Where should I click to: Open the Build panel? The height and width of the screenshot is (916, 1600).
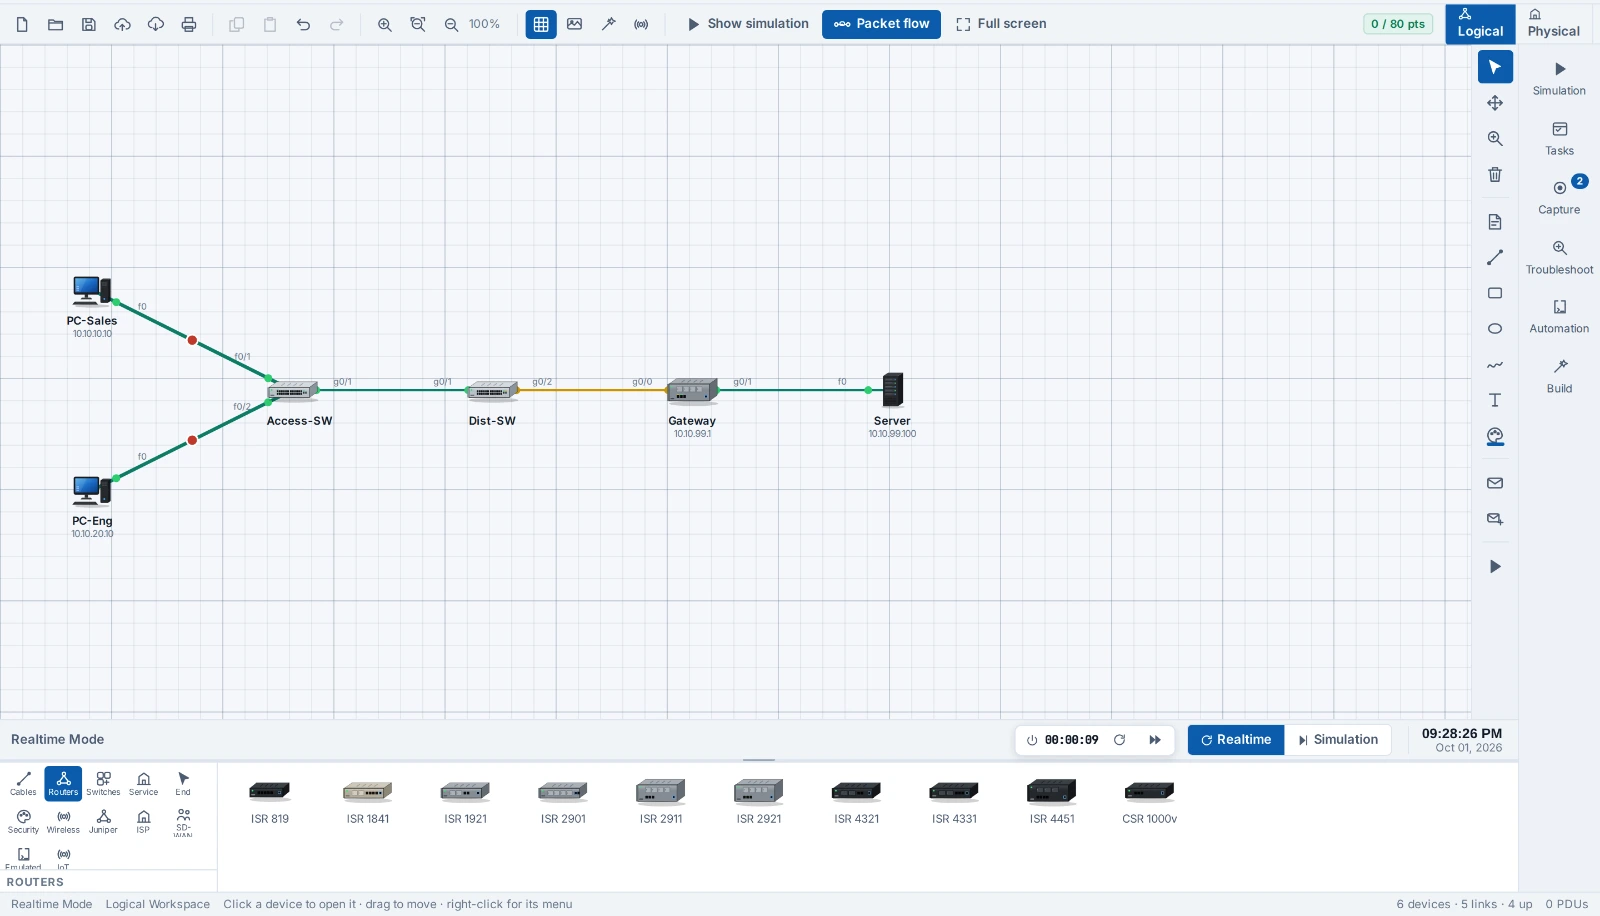[1559, 376]
